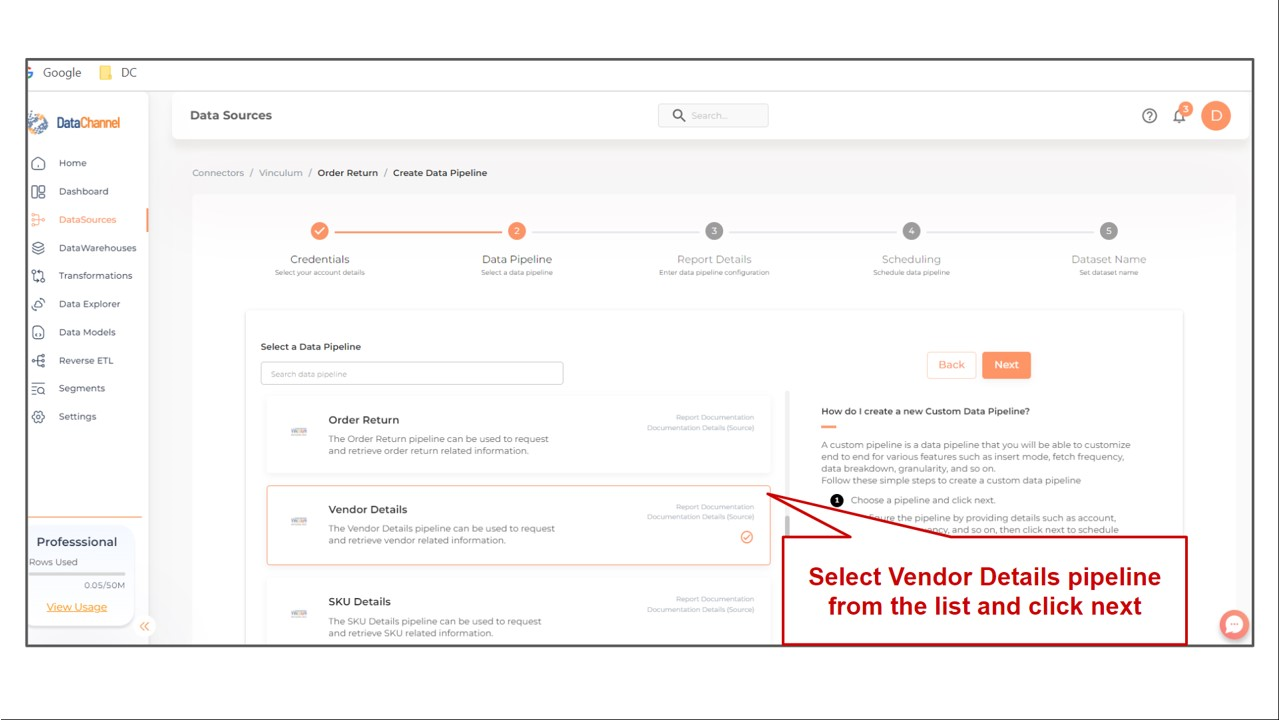
Task: Click the Order Return vendor logo
Action: (298, 432)
